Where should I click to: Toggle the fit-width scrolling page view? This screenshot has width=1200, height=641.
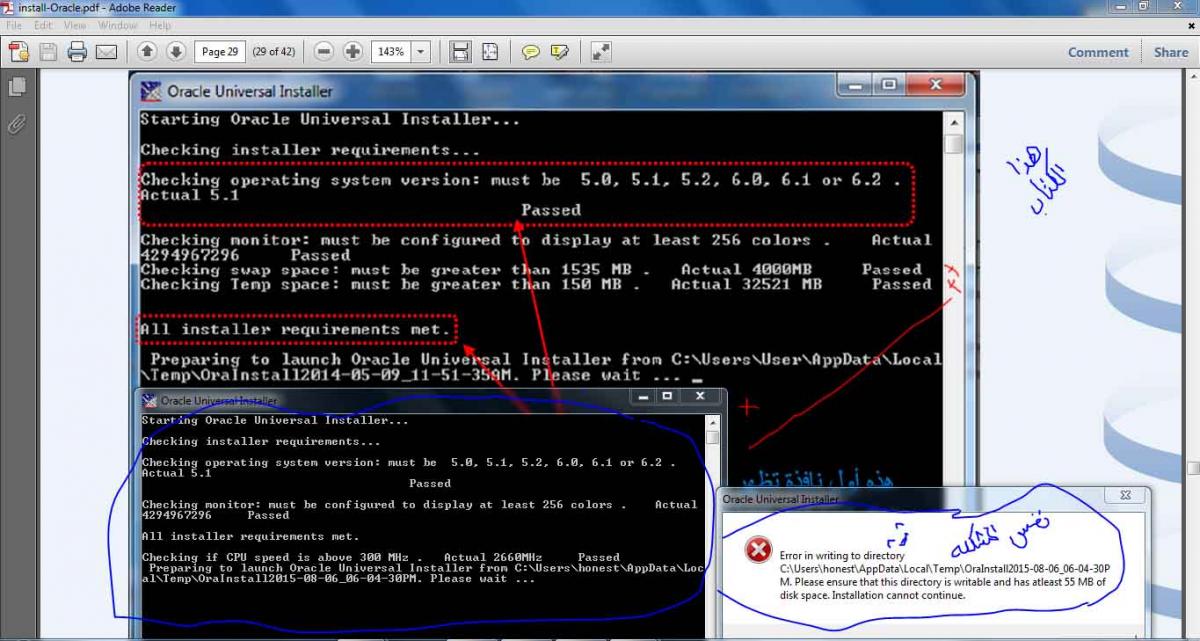tap(460, 52)
